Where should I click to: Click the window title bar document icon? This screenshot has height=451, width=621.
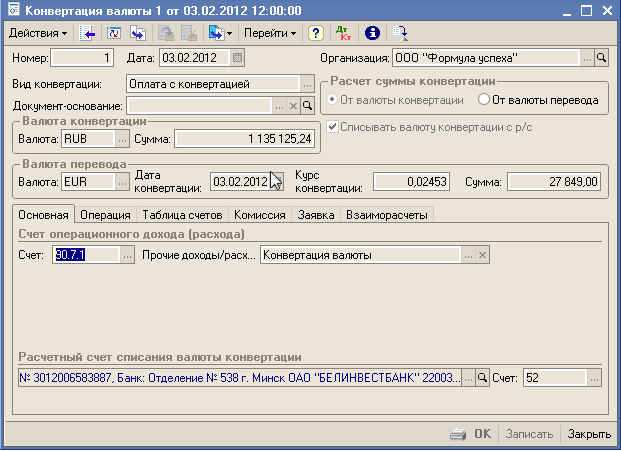(14, 10)
